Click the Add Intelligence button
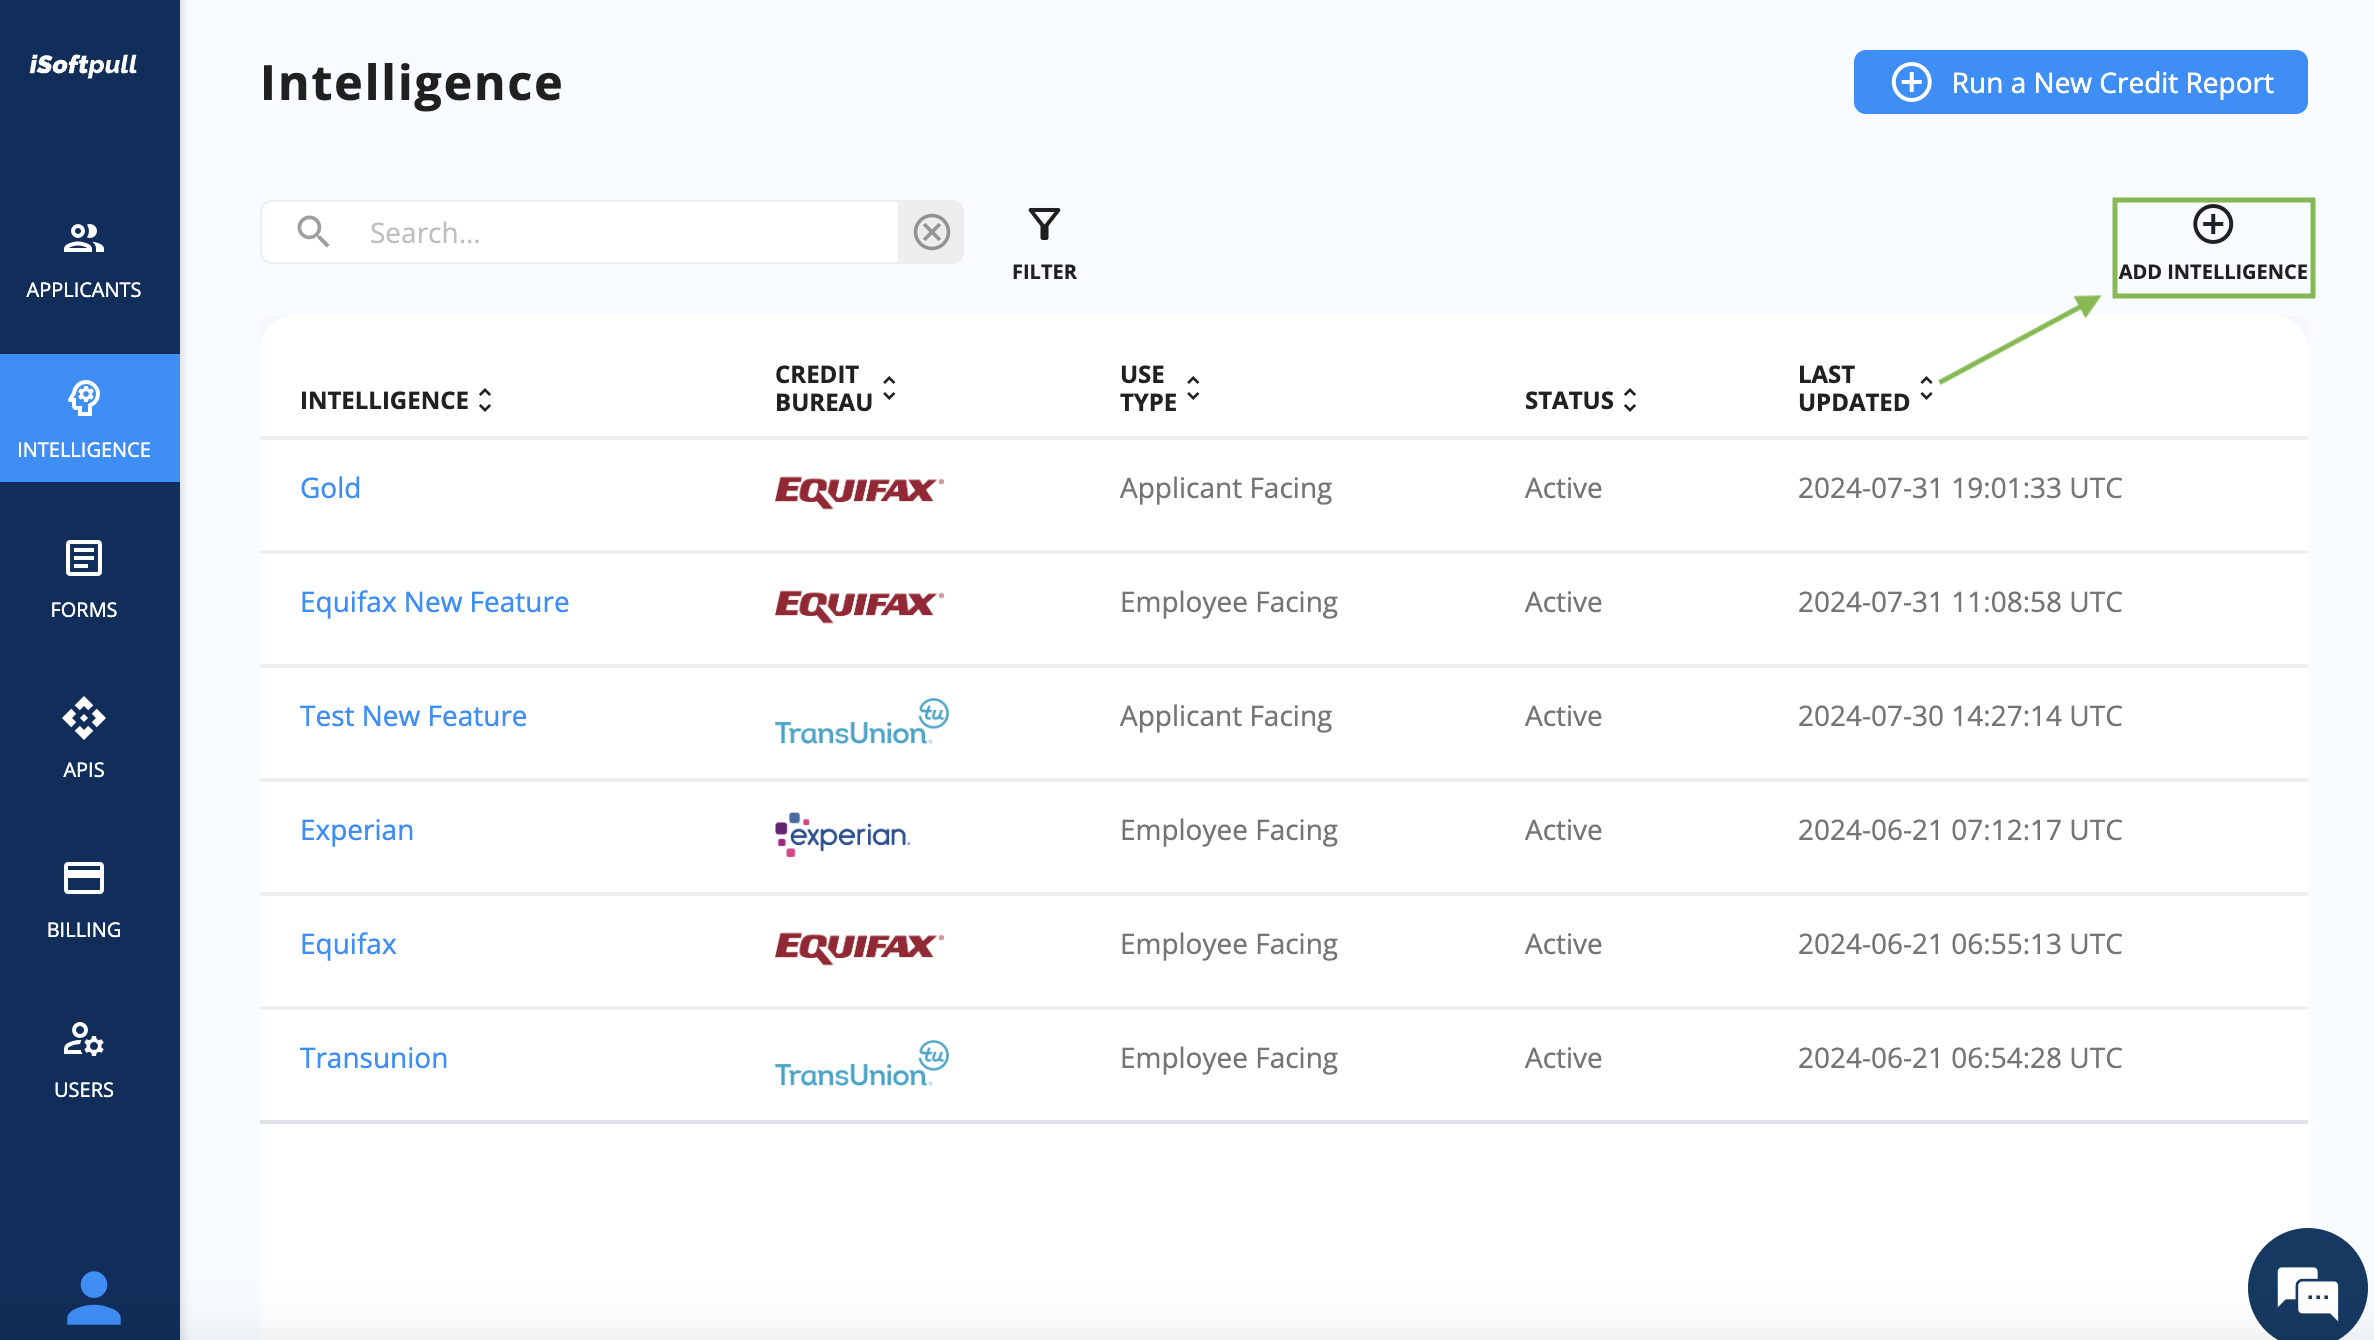The width and height of the screenshot is (2374, 1340). pyautogui.click(x=2212, y=246)
